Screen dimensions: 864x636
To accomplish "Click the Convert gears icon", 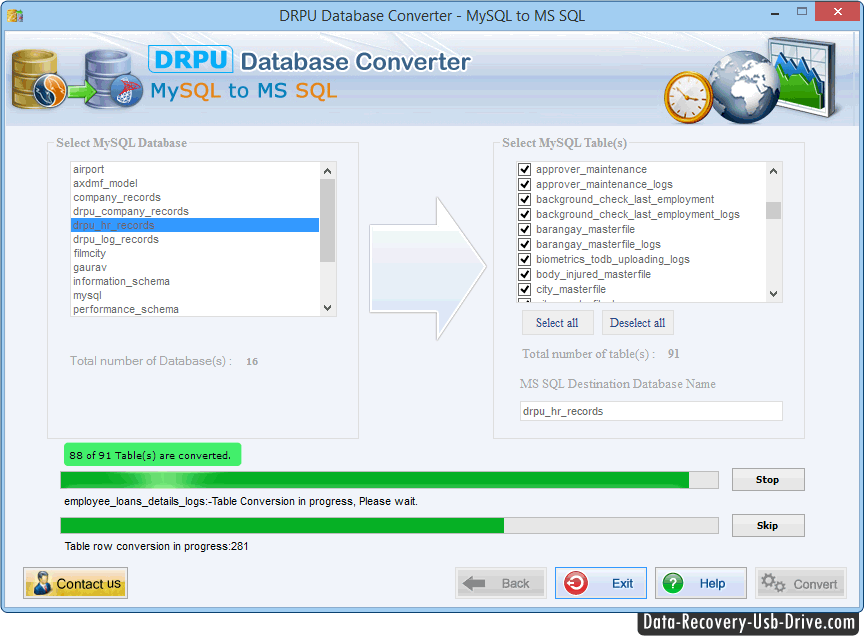I will 773,583.
